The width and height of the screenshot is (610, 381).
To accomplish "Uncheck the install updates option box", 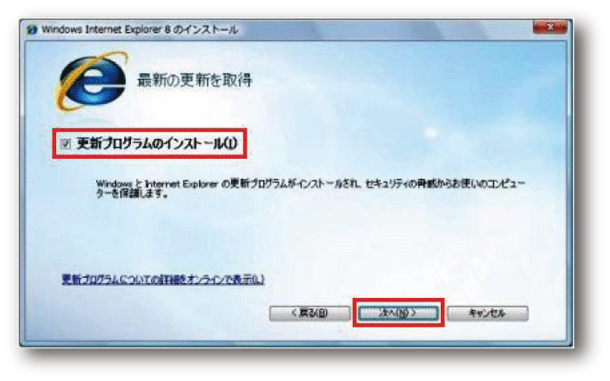I will (65, 144).
